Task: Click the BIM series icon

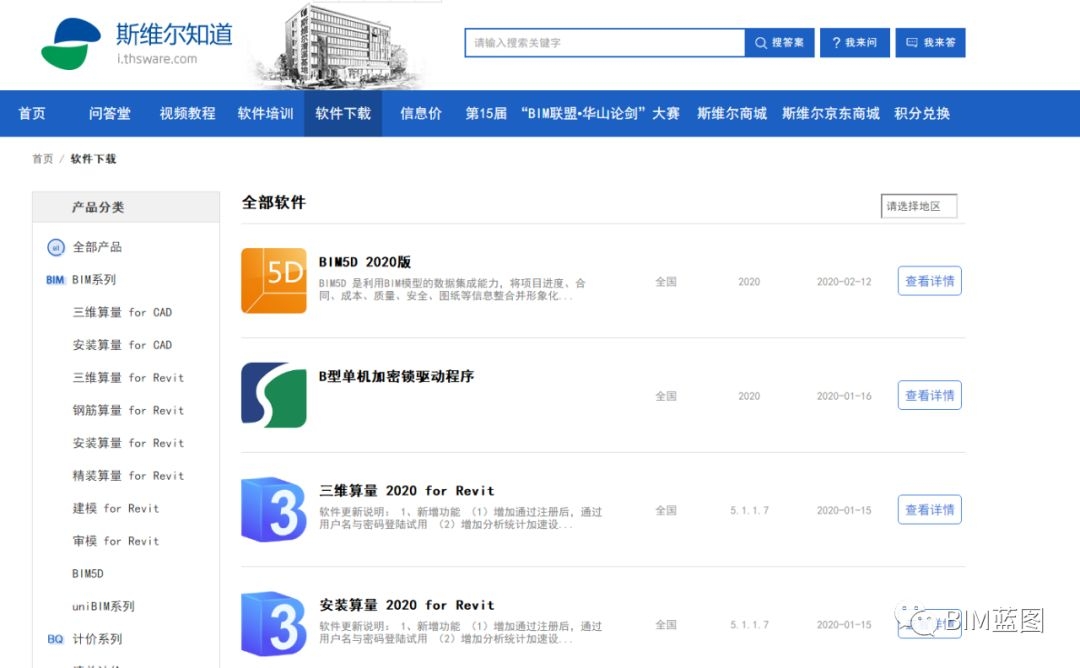Action: (55, 280)
